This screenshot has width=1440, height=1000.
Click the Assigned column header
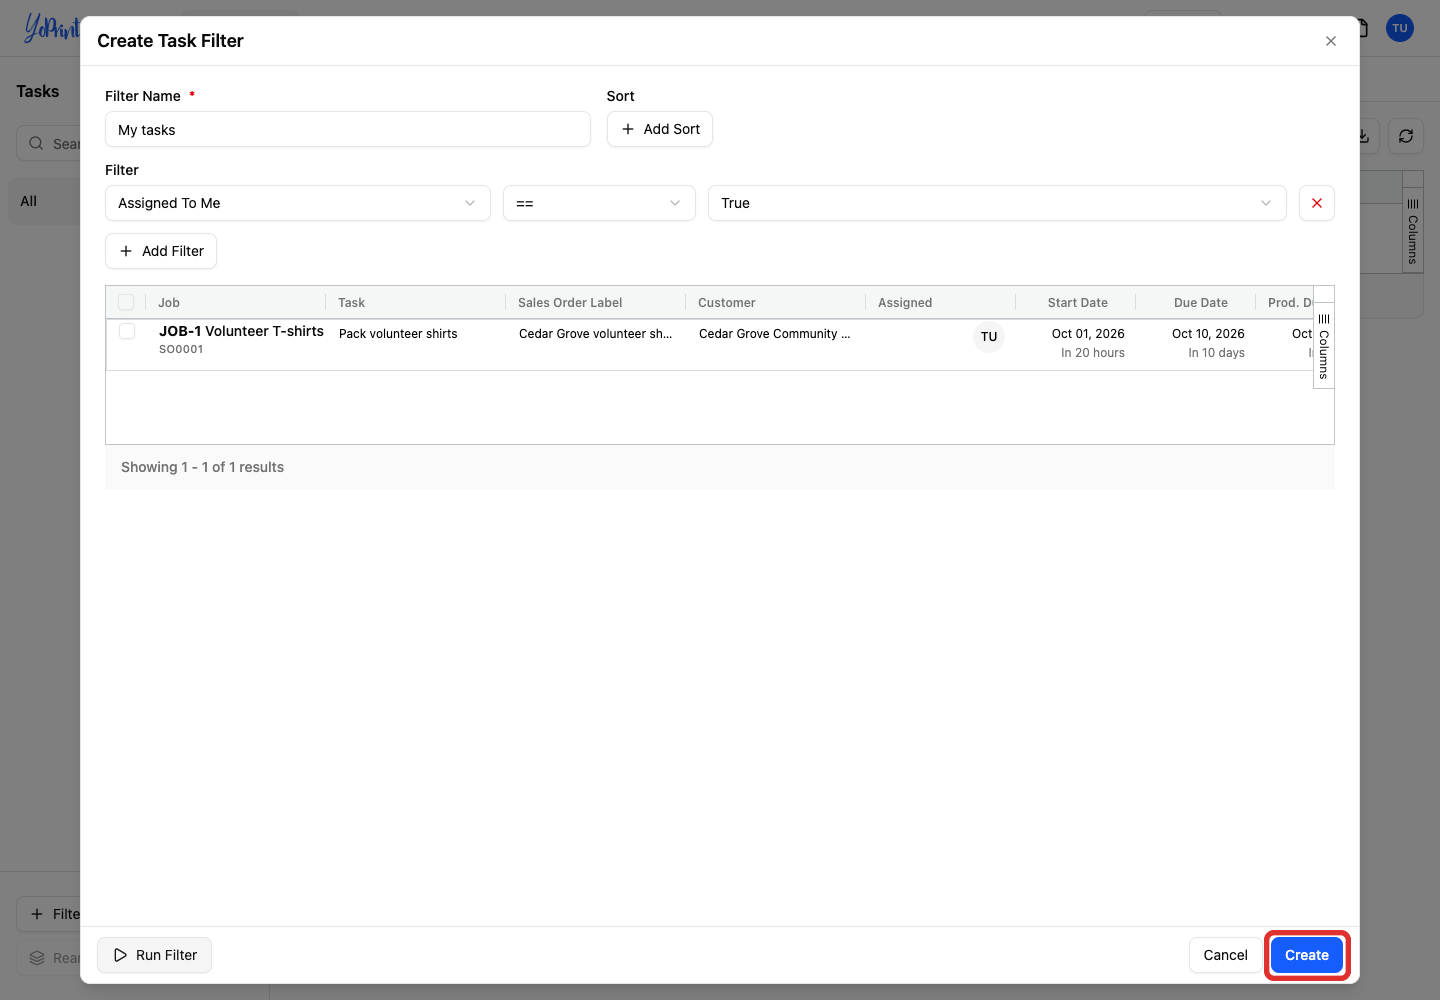(905, 303)
